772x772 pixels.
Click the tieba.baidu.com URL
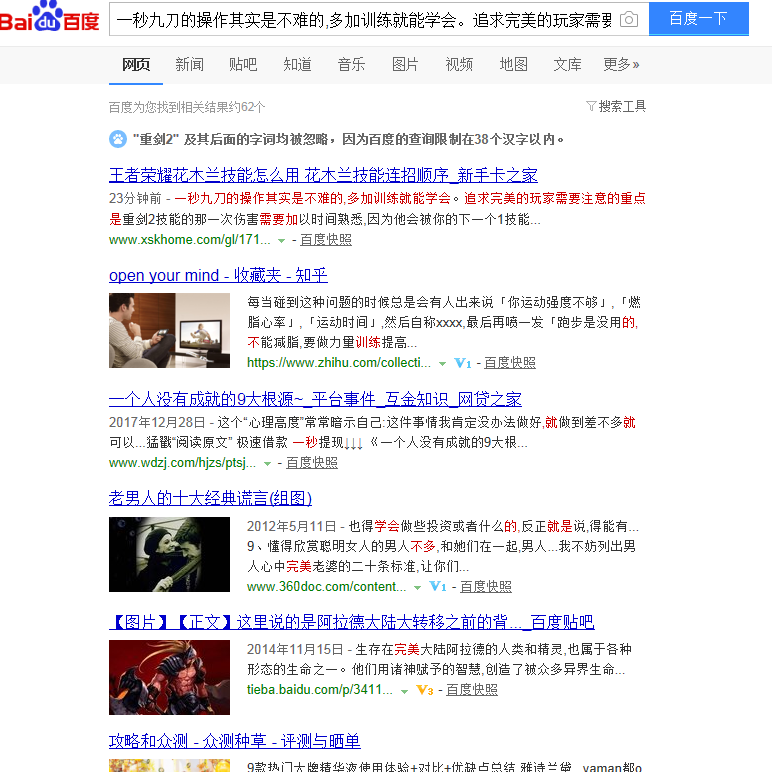click(x=320, y=690)
